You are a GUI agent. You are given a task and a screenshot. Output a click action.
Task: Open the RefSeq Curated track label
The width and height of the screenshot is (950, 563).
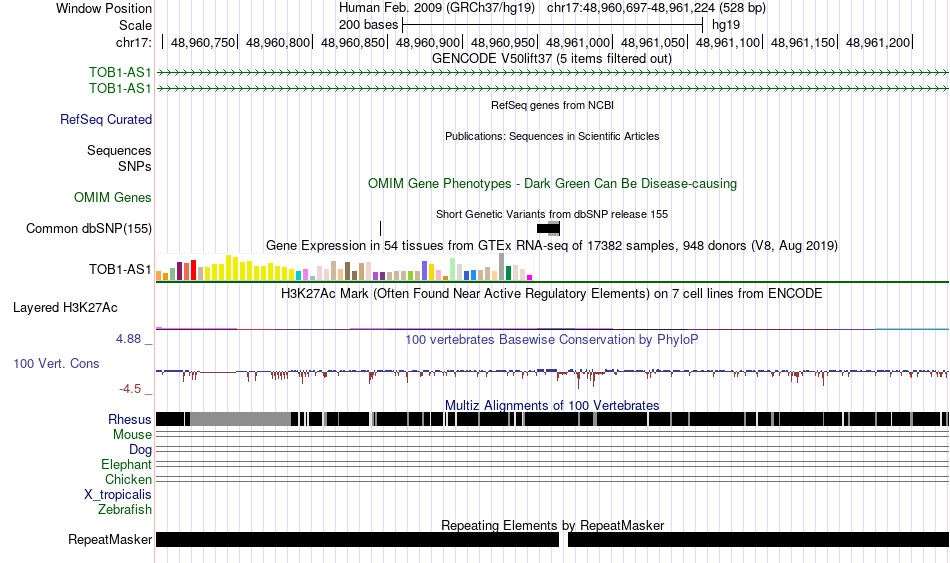[106, 119]
